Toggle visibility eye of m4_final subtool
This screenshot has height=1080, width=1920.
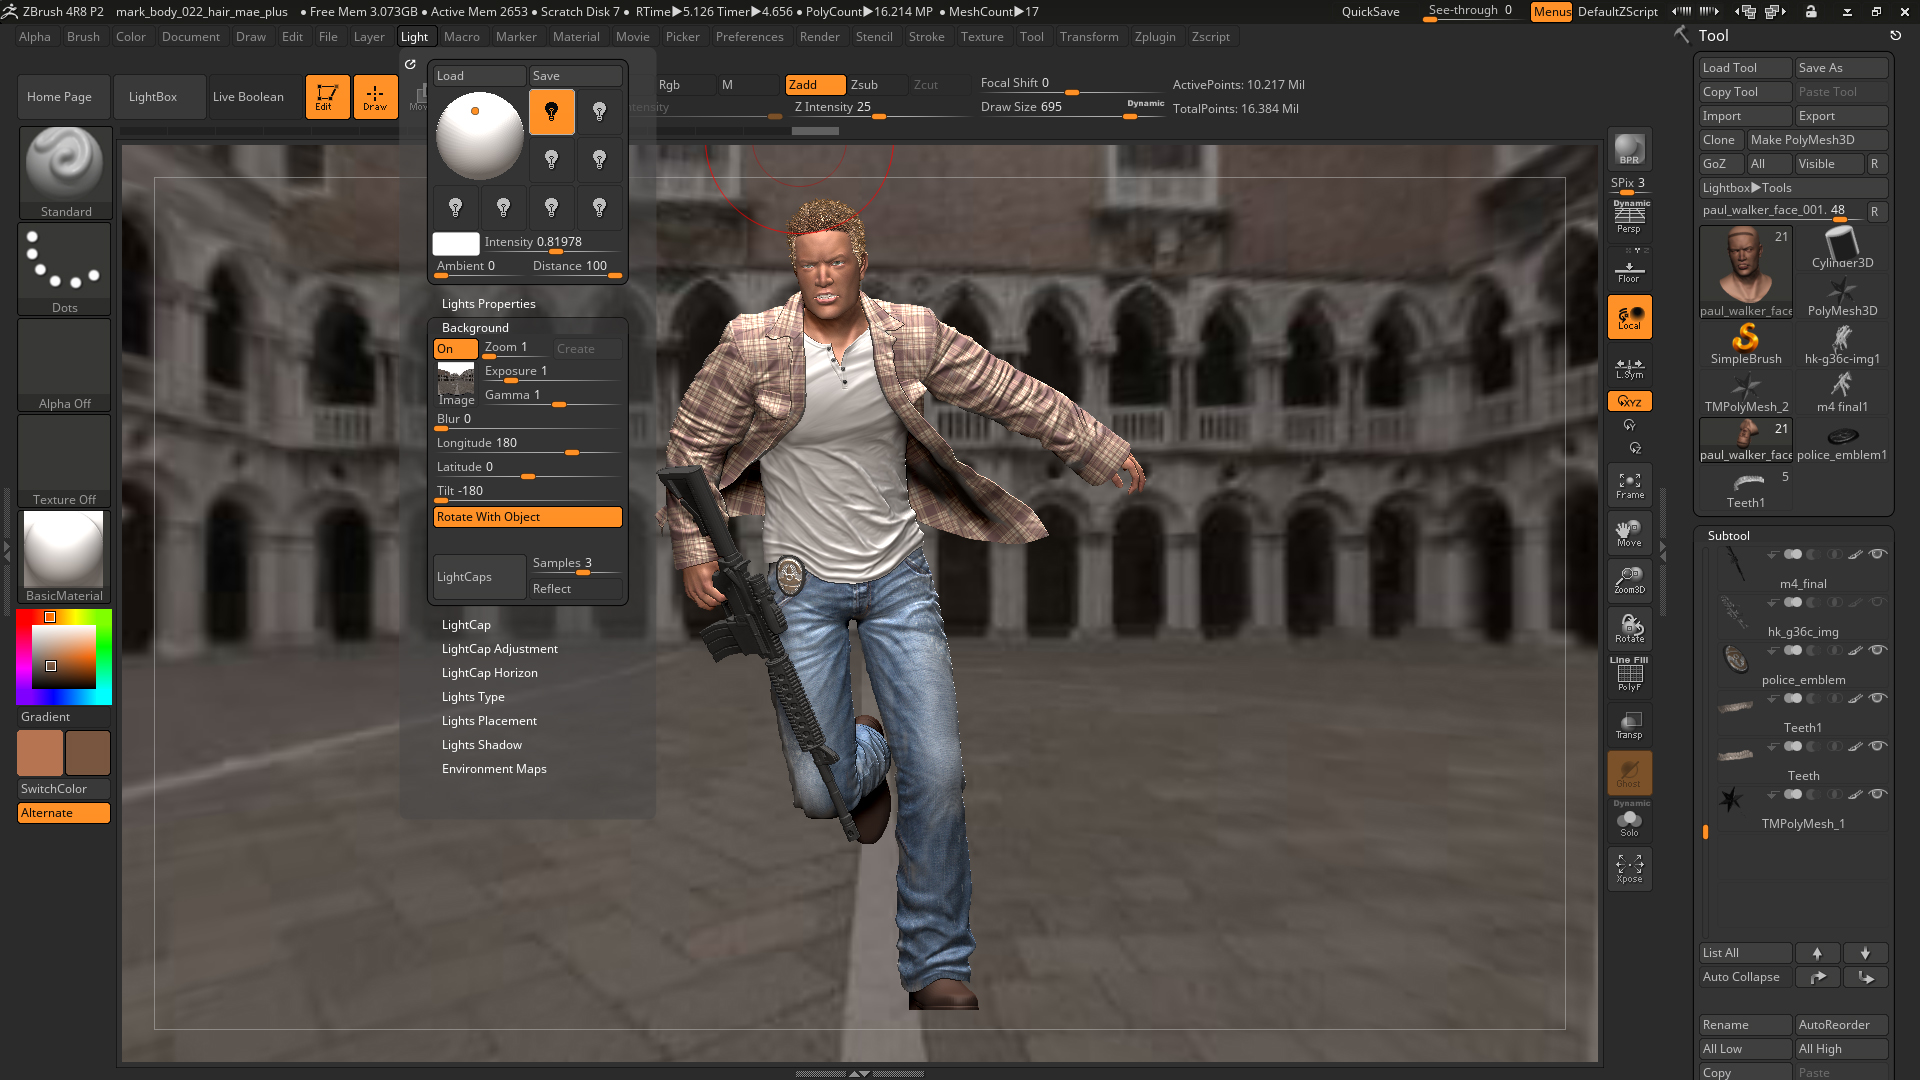(1878, 554)
